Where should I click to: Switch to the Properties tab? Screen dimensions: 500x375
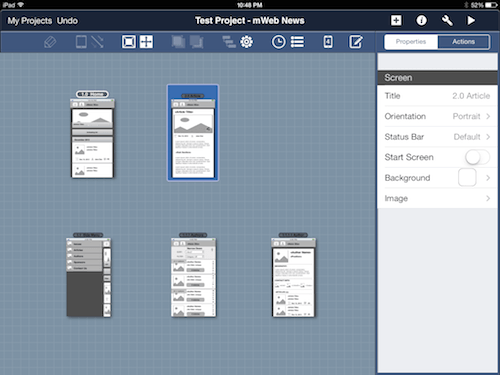pyautogui.click(x=411, y=42)
